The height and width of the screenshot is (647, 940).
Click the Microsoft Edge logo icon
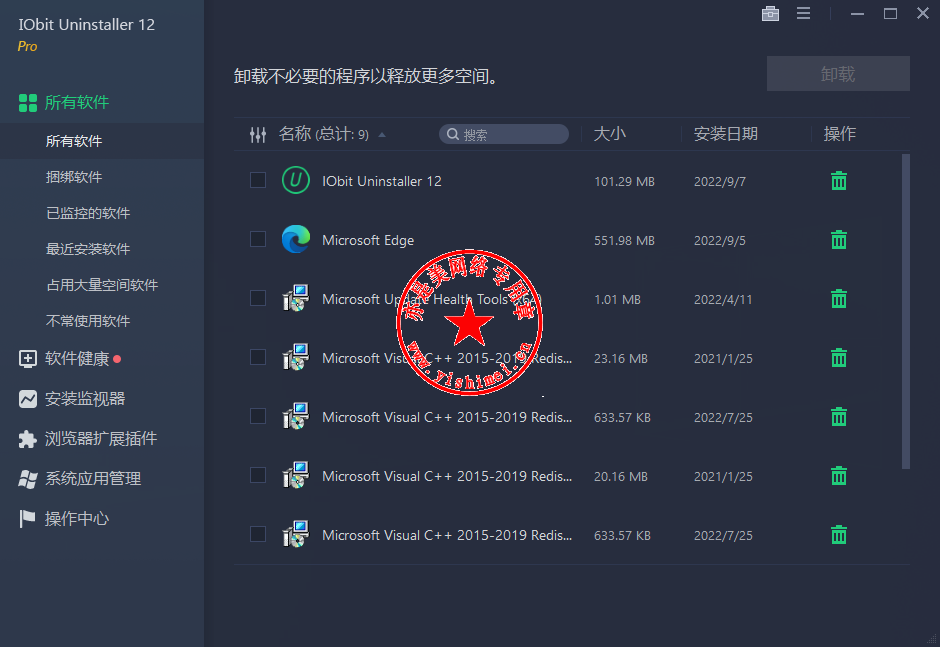point(296,239)
